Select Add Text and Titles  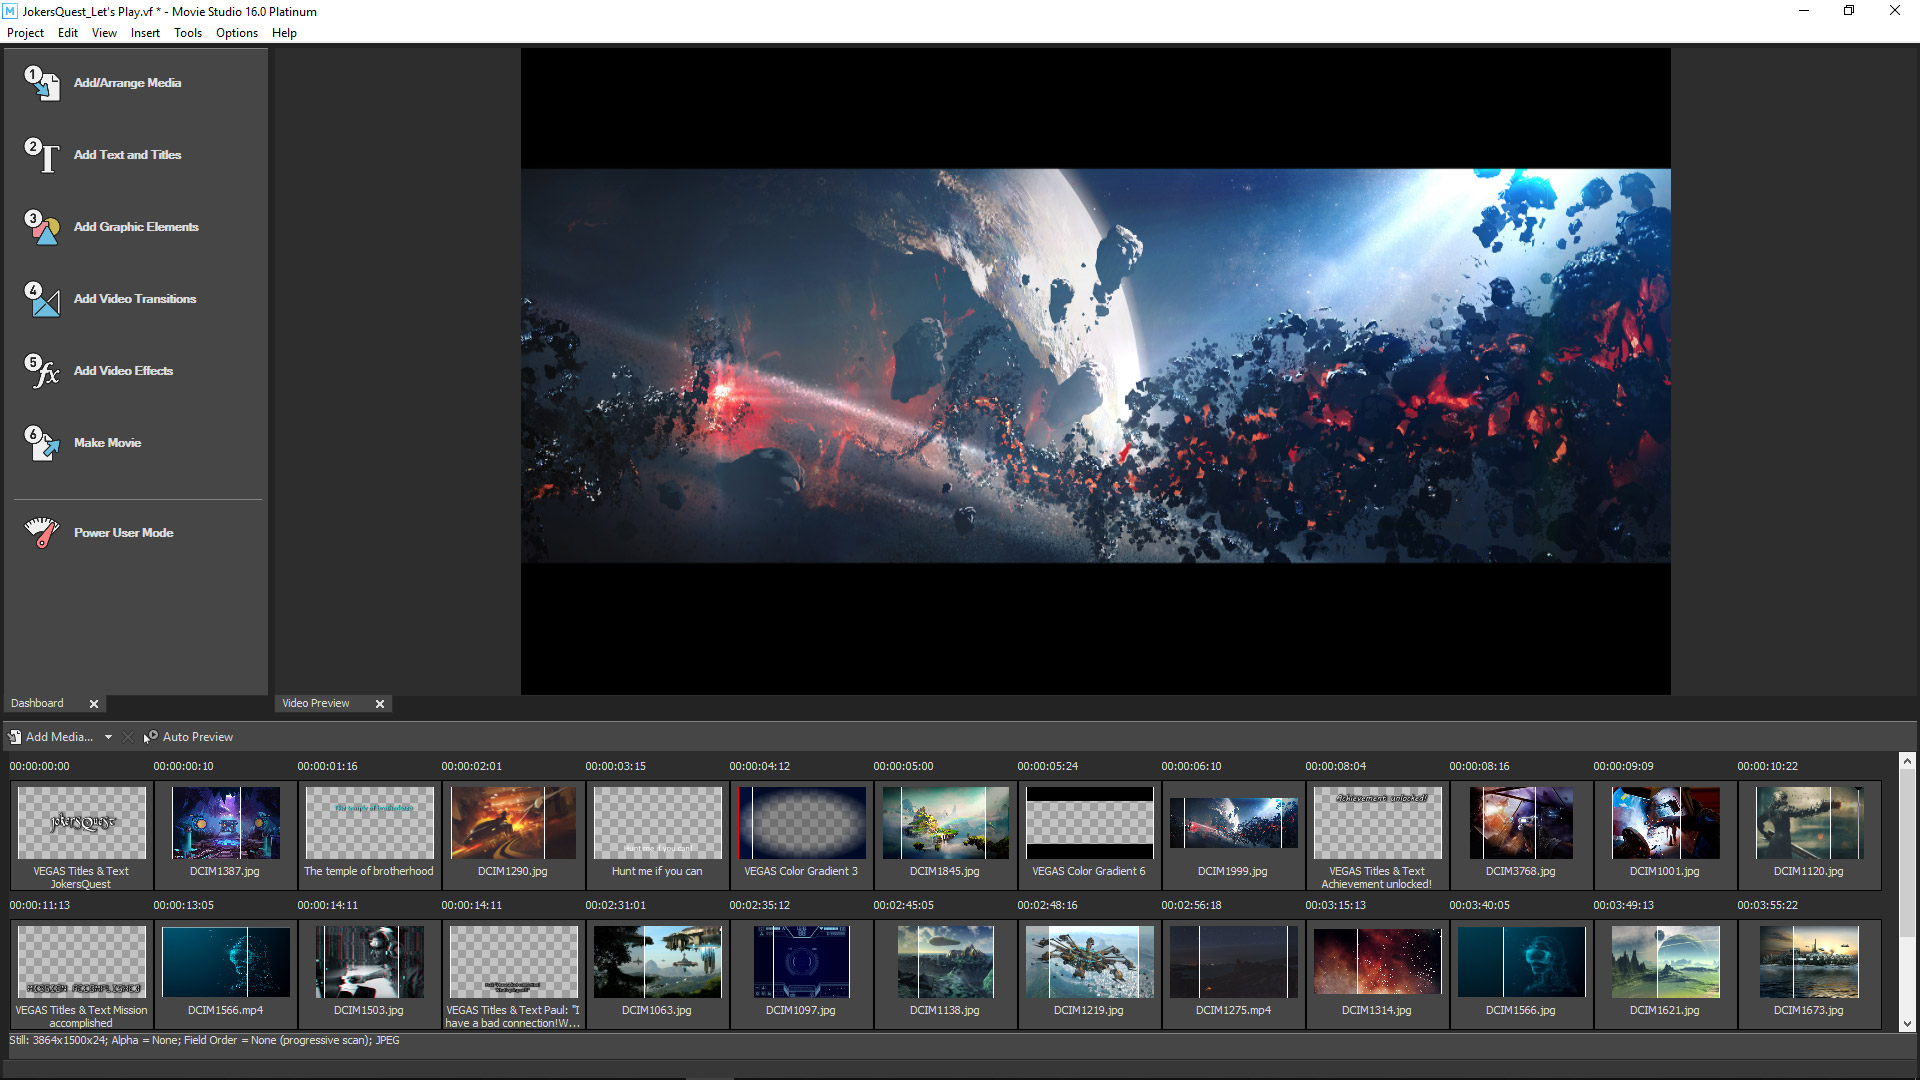tap(126, 155)
